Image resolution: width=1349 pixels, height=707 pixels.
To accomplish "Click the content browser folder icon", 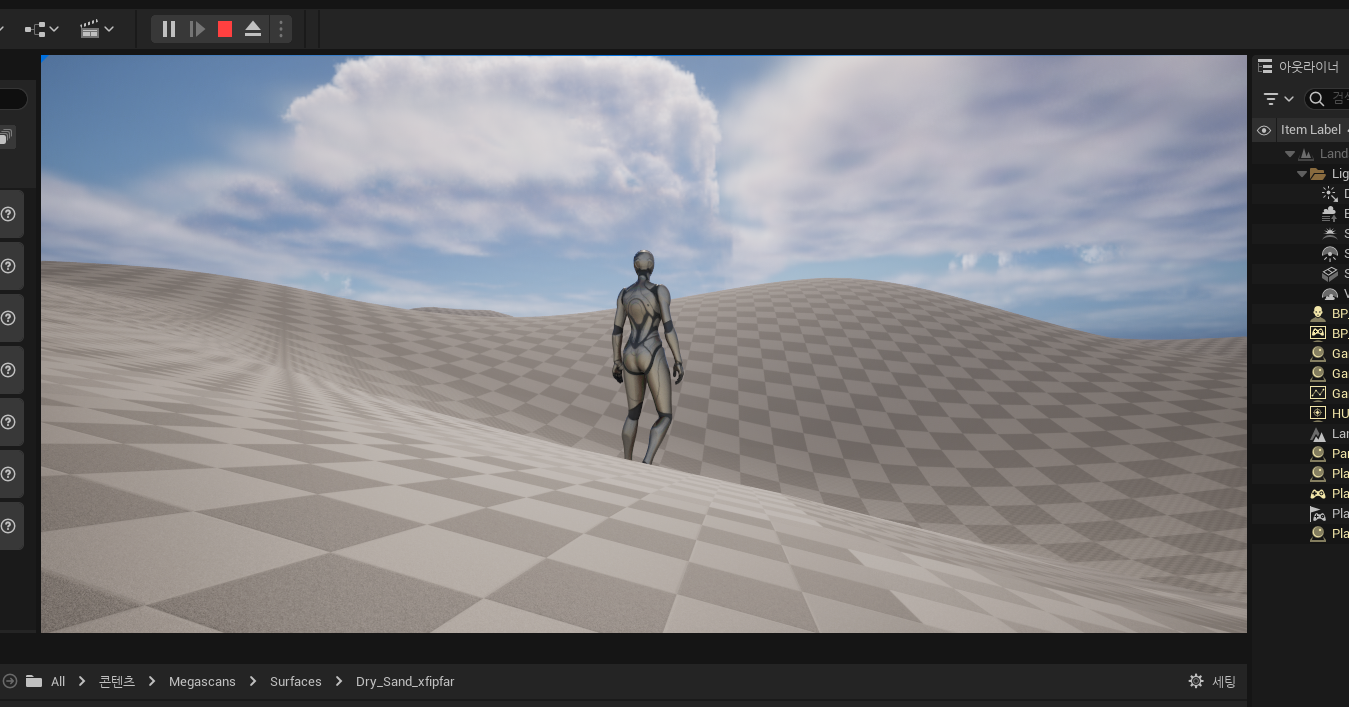I will [x=34, y=681].
